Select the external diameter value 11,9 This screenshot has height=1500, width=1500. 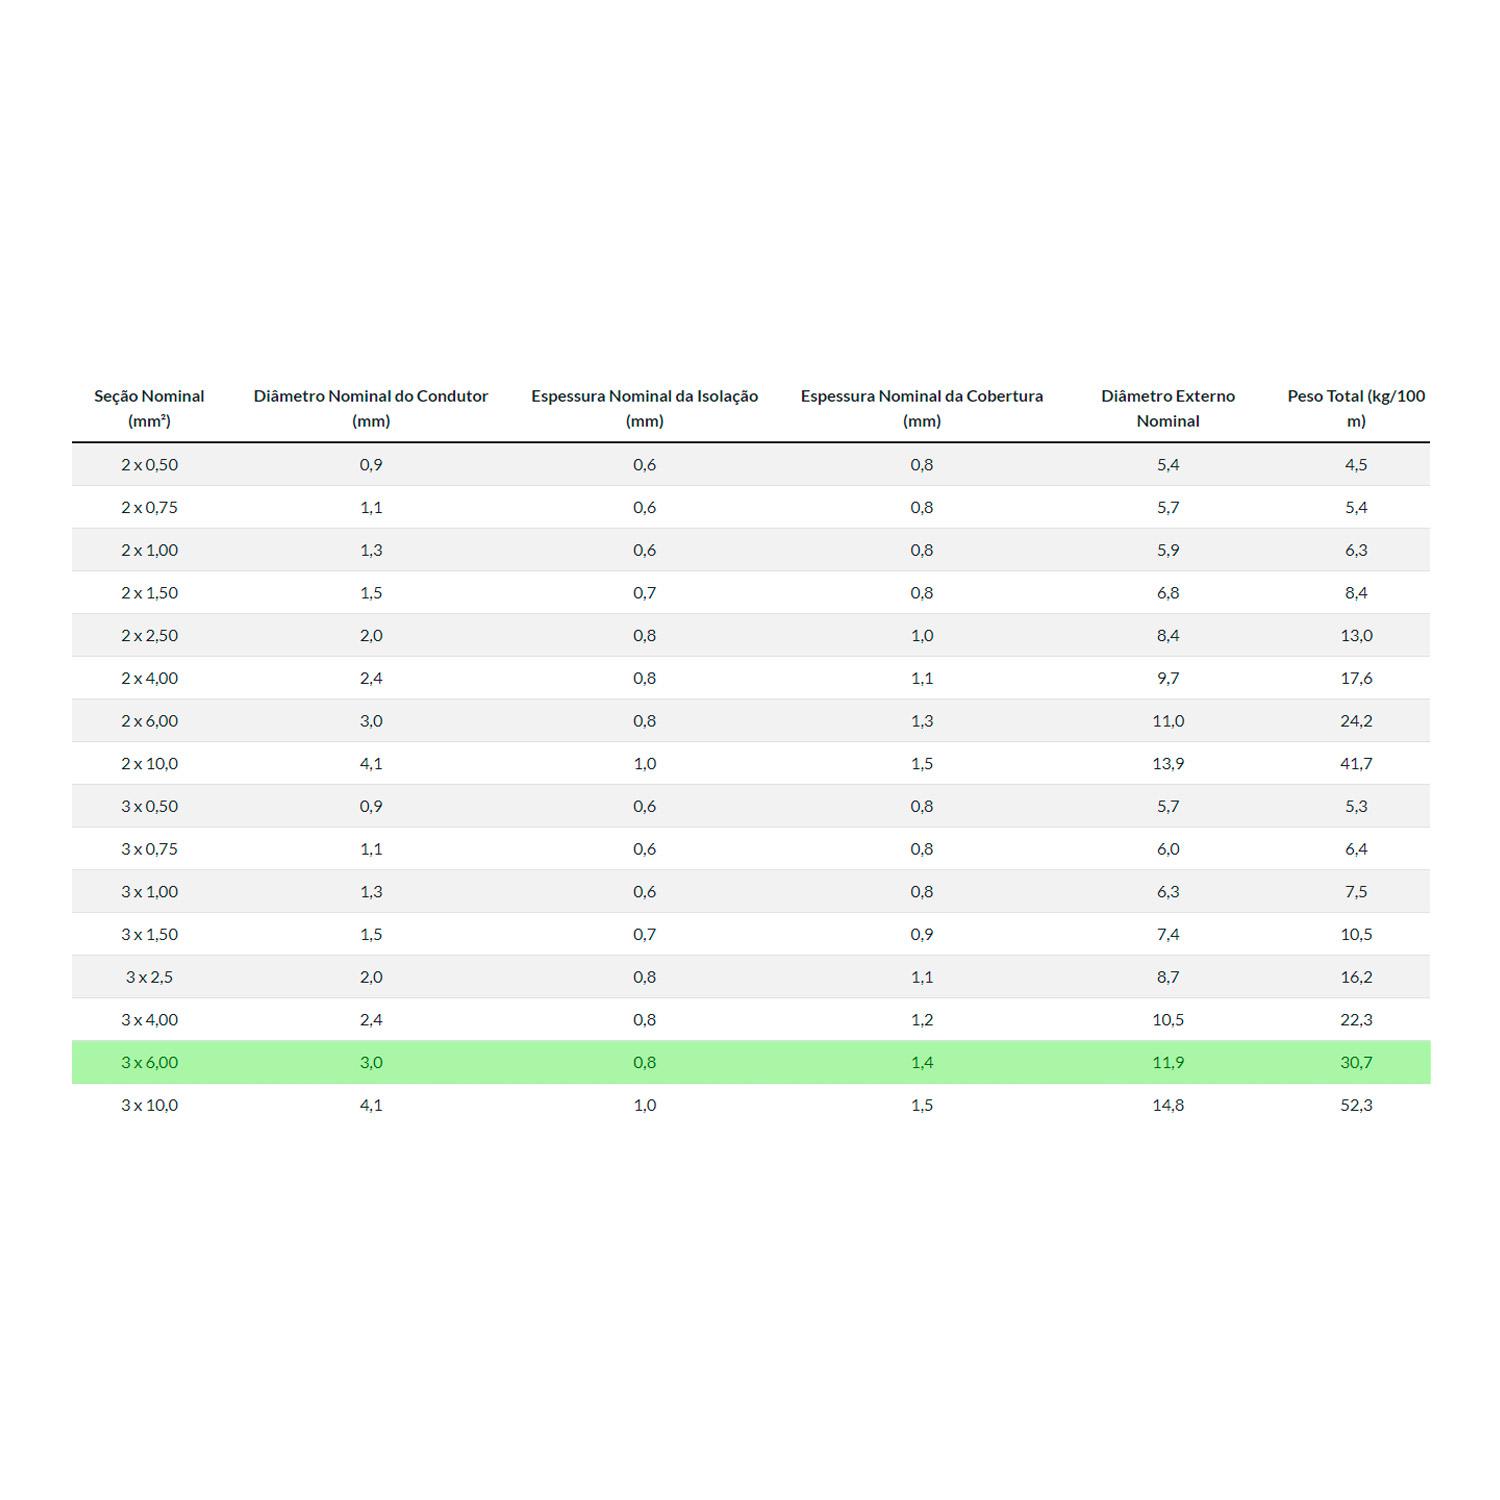1167,1062
